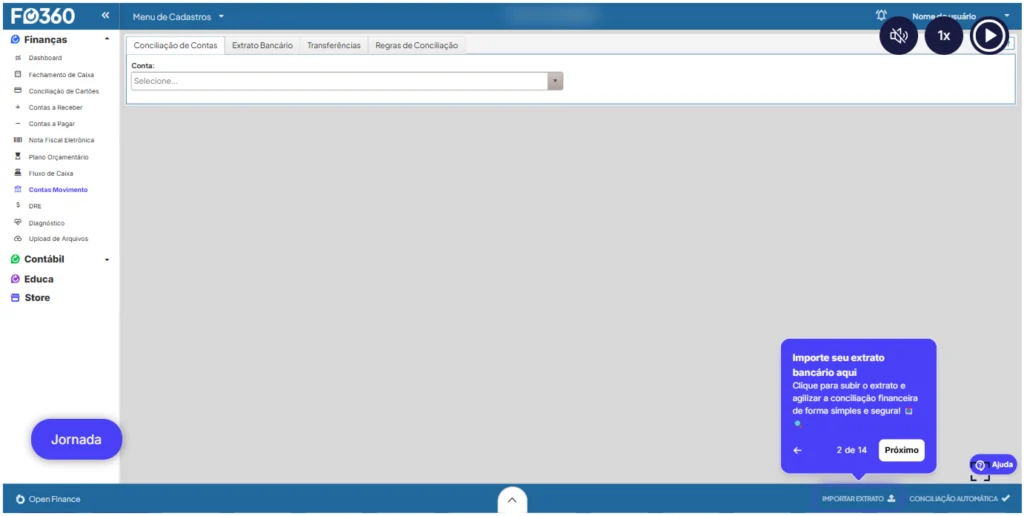1024x516 pixels.
Task: Open the DRE report
Action: click(x=35, y=206)
